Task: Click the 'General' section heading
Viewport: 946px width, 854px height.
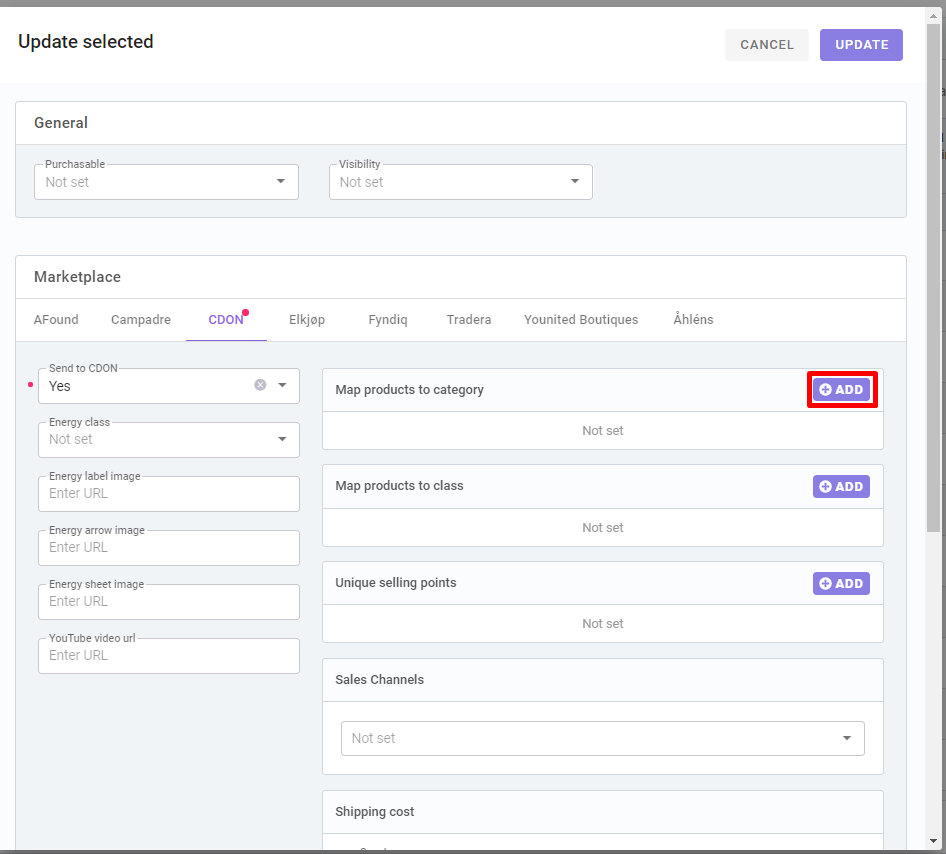Action: 61,123
